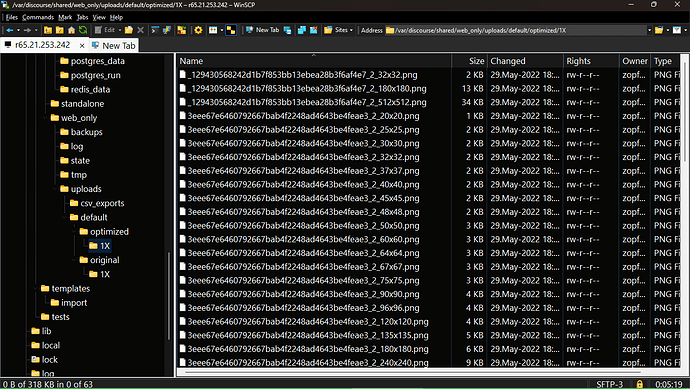Open session in PuTTY

(x=167, y=30)
